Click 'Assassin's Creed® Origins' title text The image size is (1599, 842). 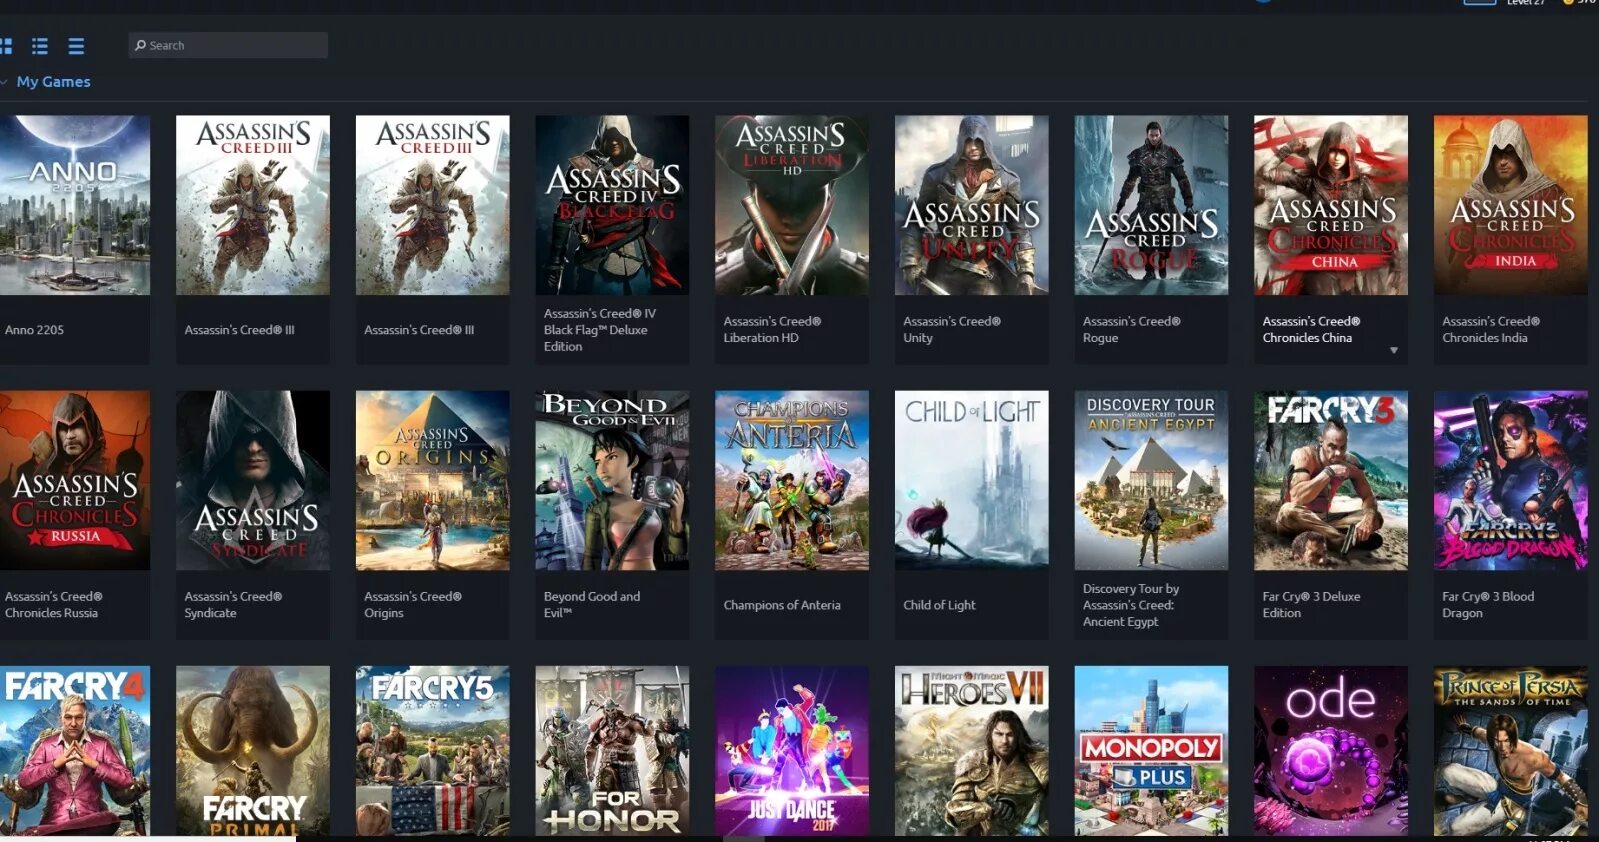pyautogui.click(x=413, y=605)
